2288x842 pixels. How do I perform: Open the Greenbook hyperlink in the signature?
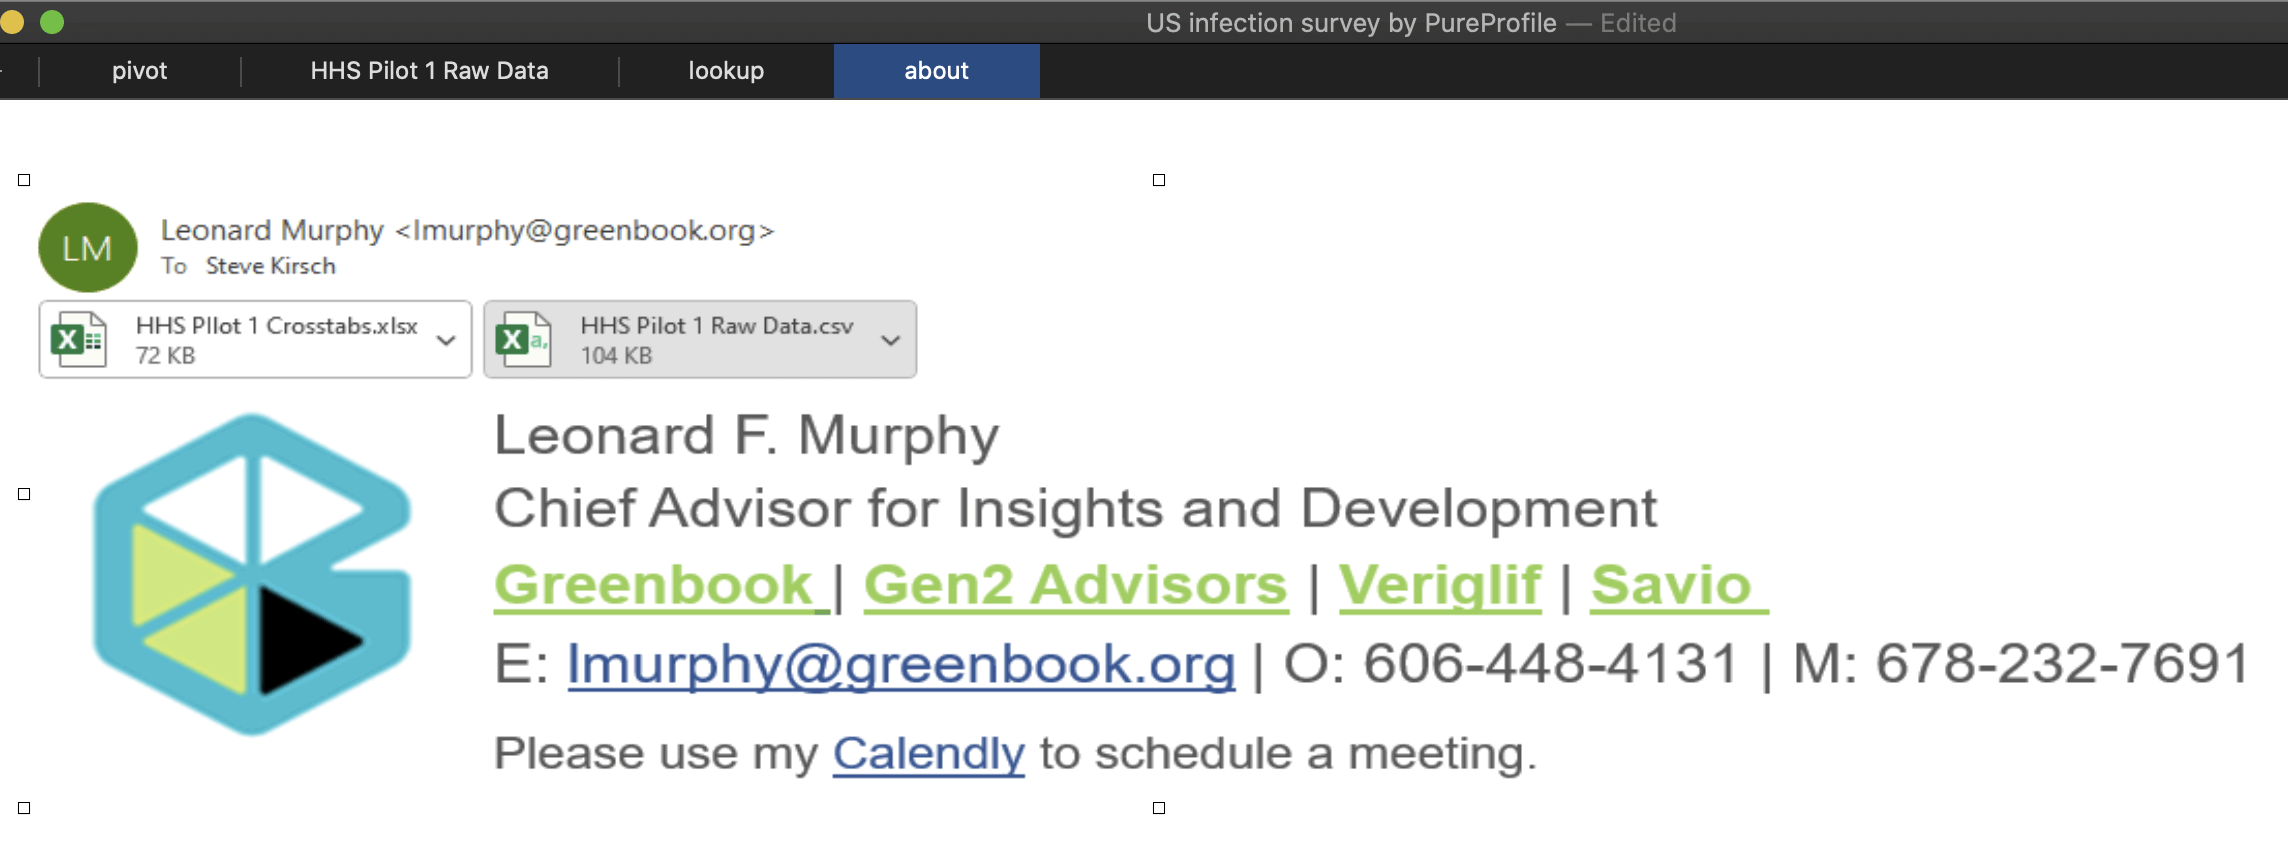point(654,585)
